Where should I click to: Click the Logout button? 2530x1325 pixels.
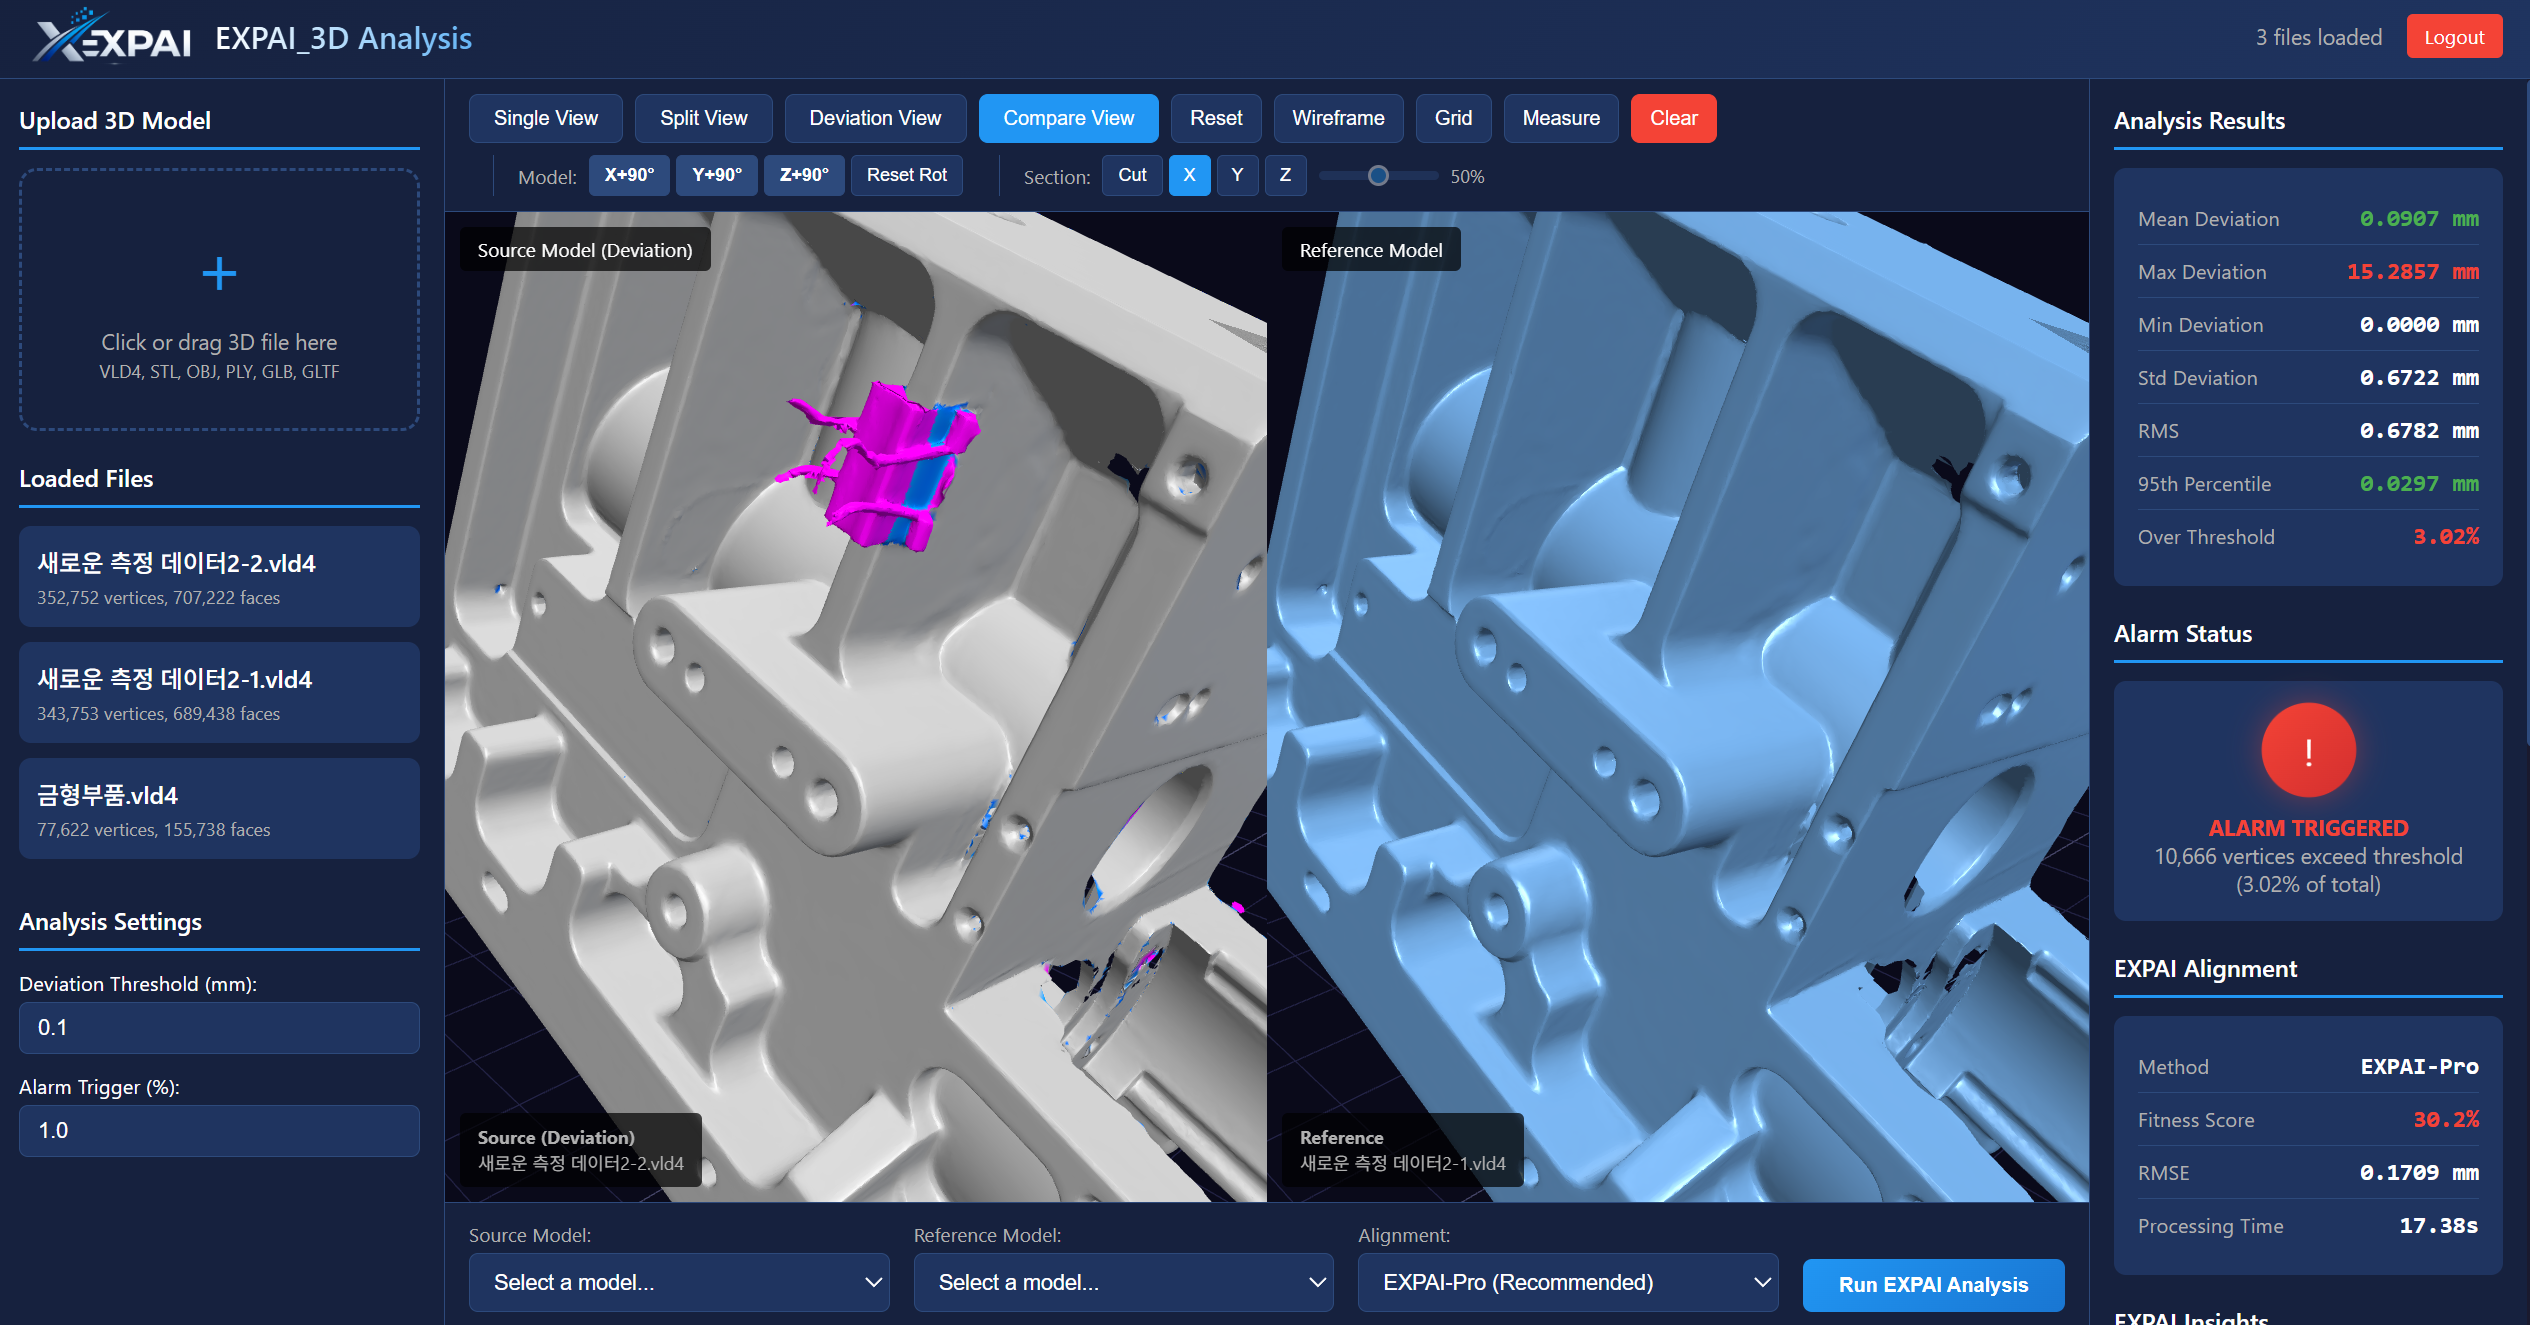click(x=2454, y=36)
